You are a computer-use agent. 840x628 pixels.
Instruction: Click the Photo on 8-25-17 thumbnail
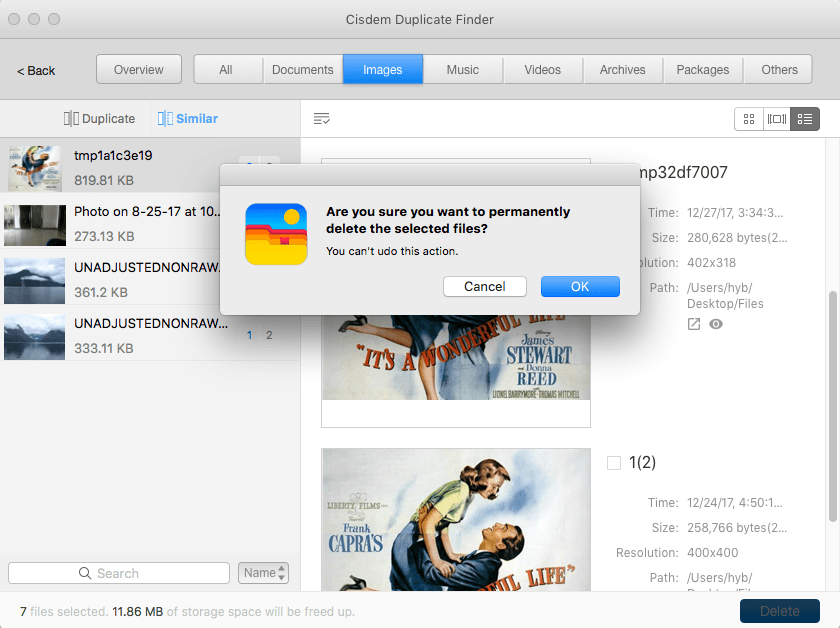coord(35,225)
